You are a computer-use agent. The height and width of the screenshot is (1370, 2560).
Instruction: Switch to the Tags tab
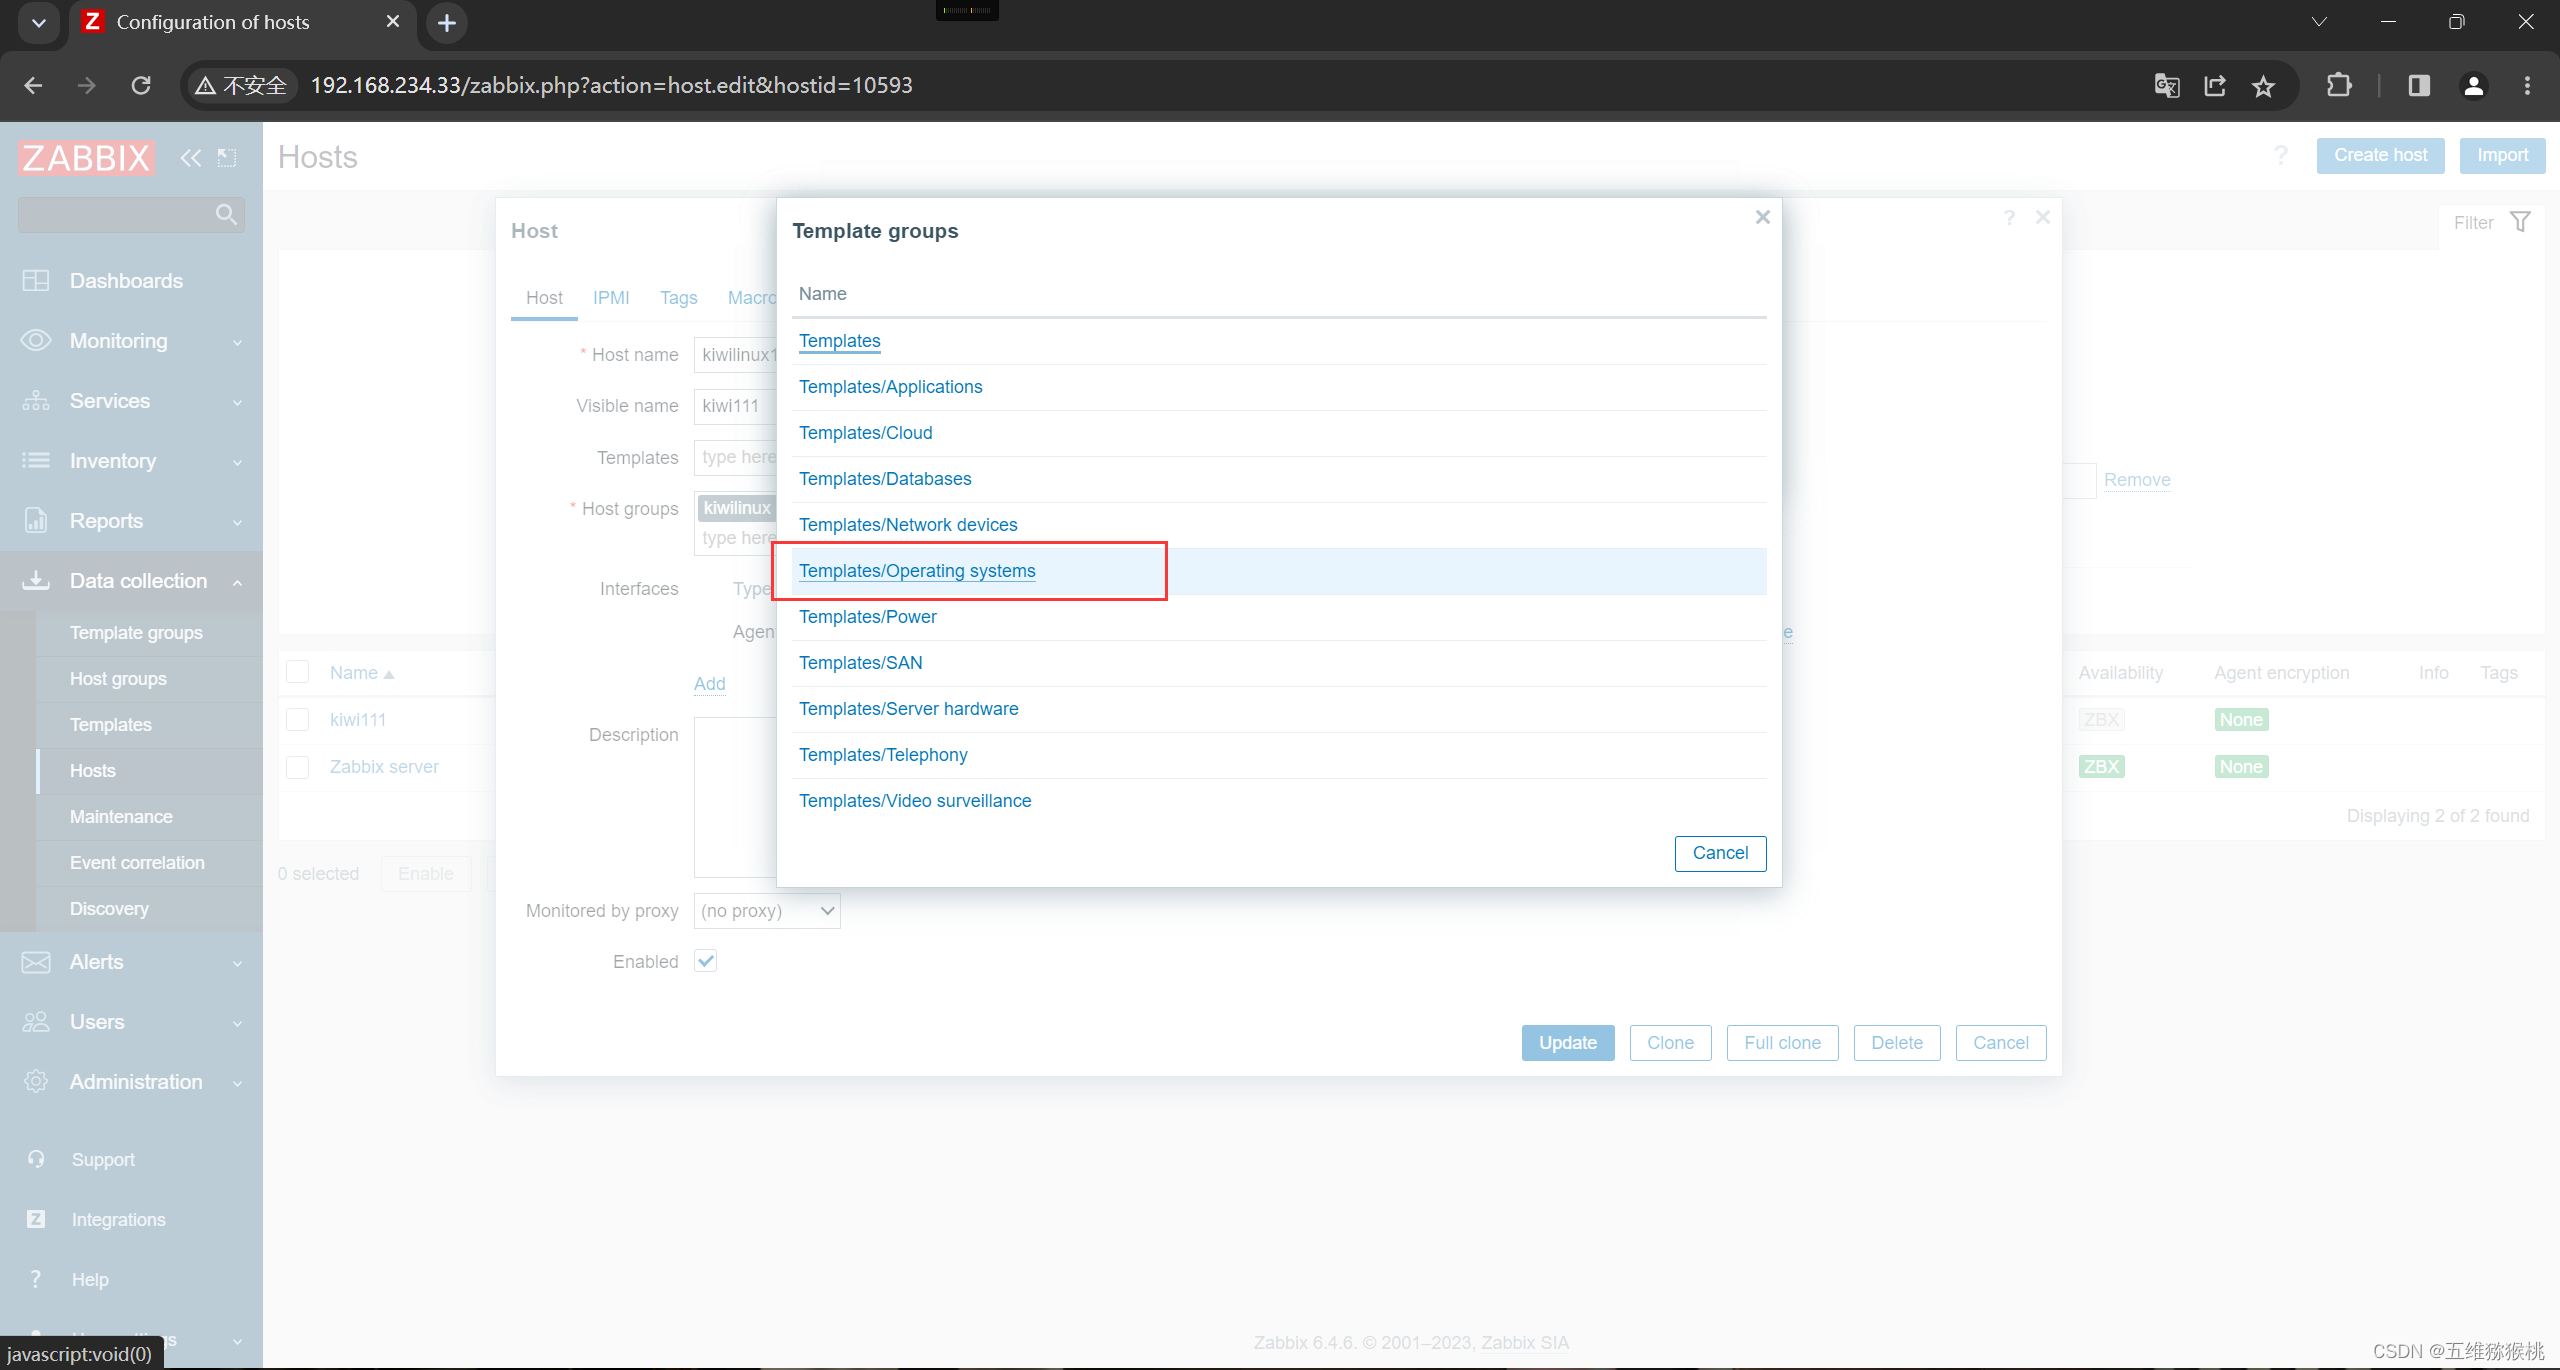click(x=679, y=298)
